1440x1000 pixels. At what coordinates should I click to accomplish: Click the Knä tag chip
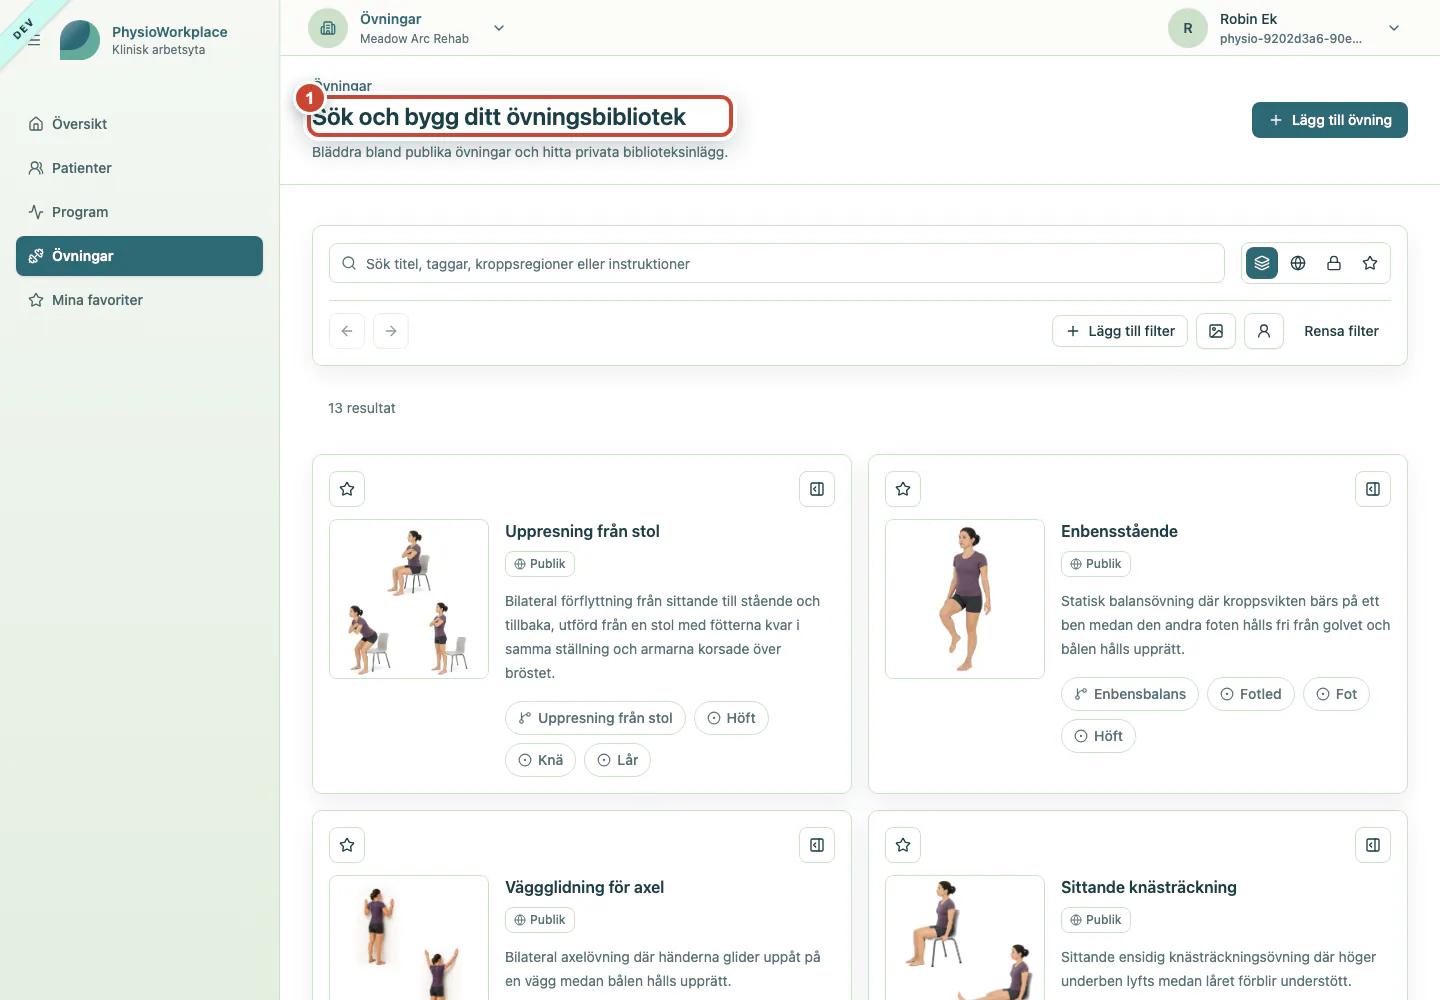(540, 760)
